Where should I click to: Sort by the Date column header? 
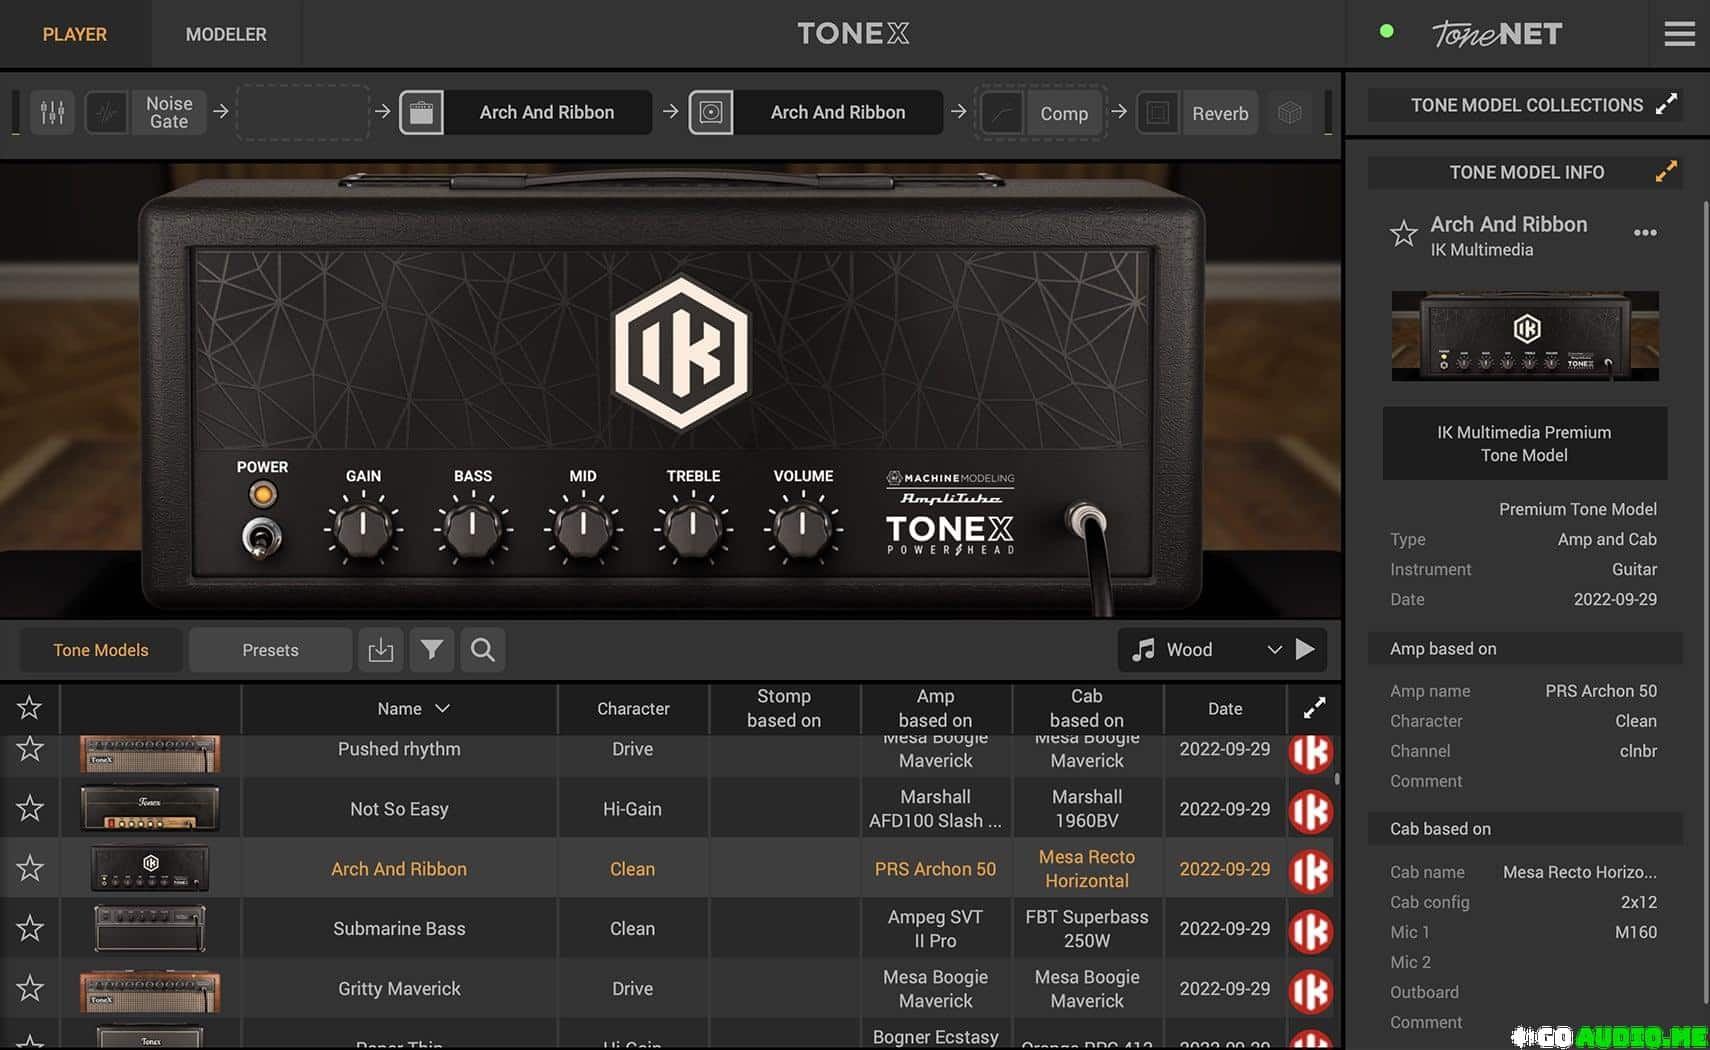[x=1225, y=708]
